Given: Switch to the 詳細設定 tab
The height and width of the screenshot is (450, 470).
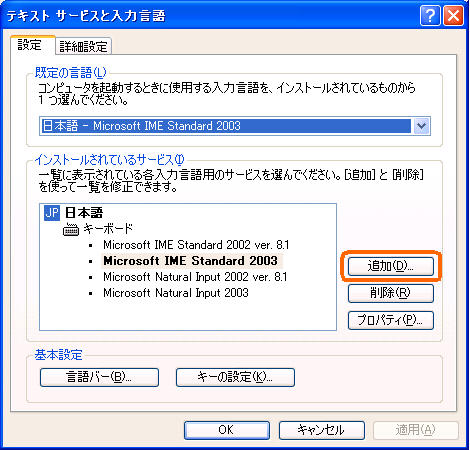Looking at the screenshot, I should tap(83, 46).
